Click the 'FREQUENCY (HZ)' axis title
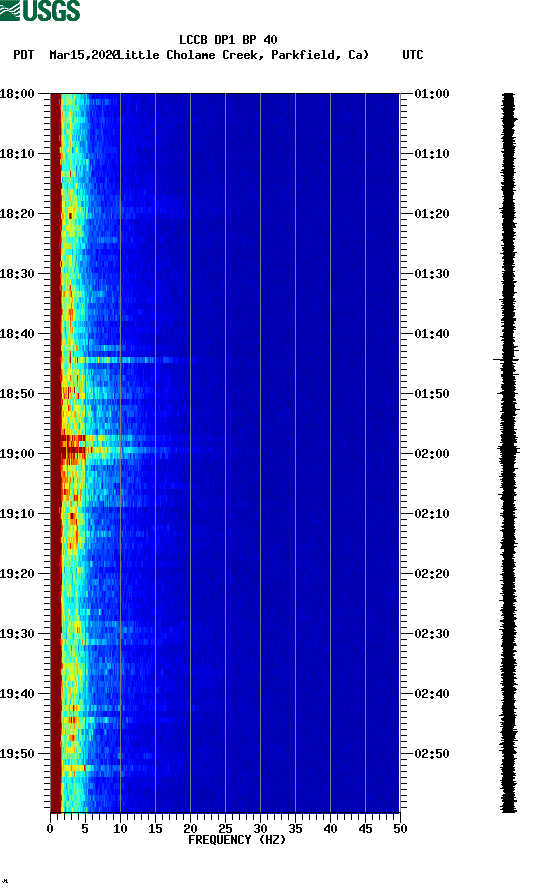 pos(237,840)
